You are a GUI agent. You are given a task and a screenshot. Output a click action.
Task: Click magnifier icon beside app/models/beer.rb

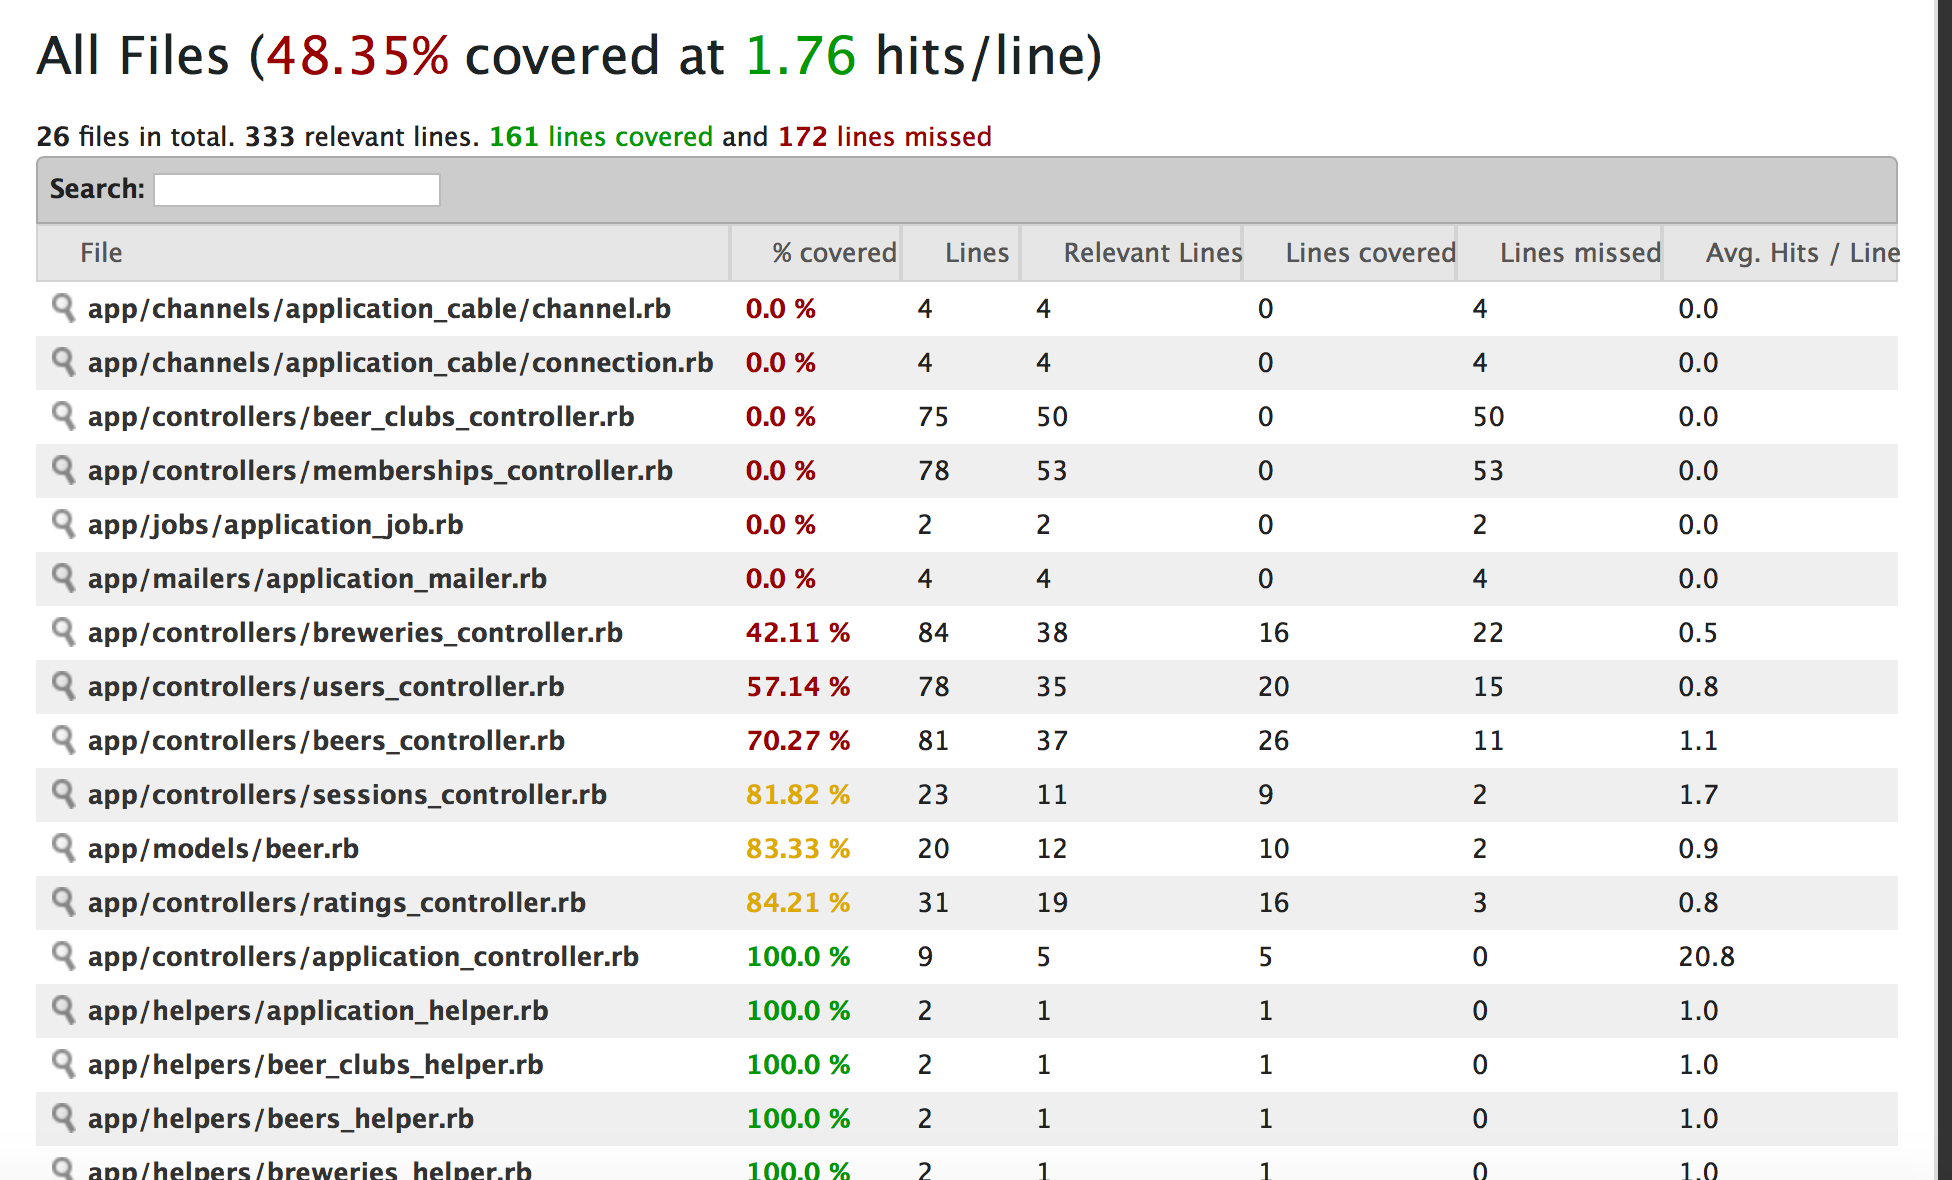(63, 848)
